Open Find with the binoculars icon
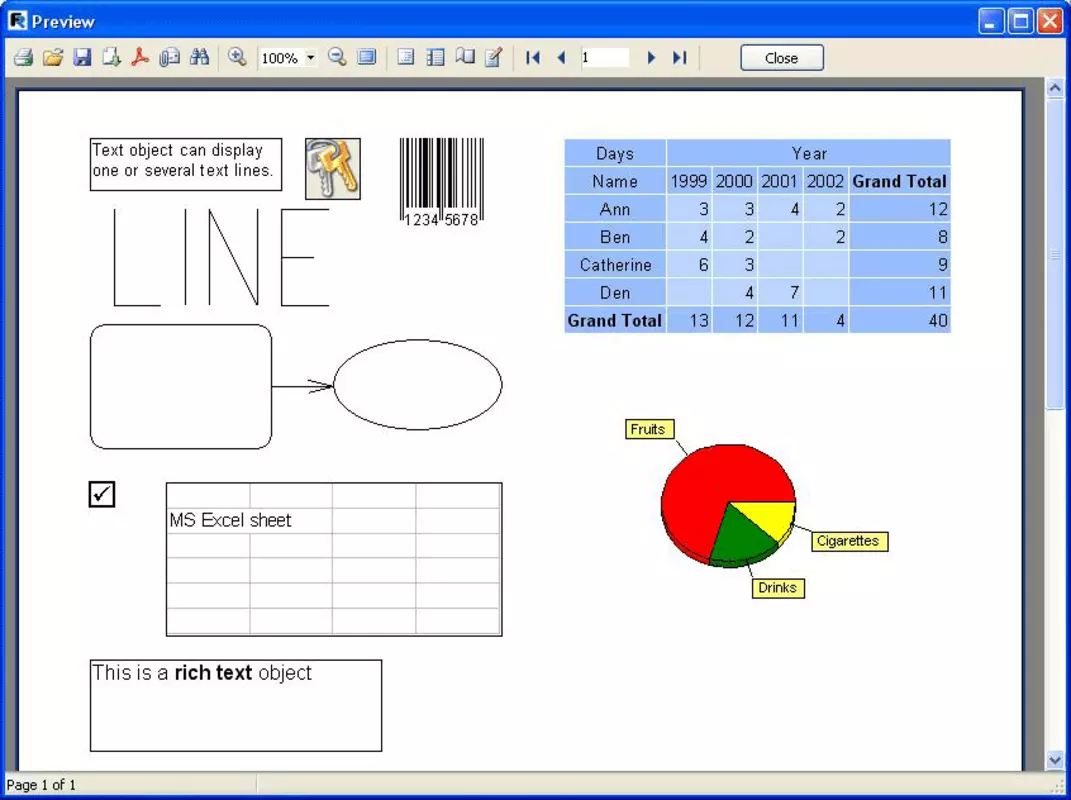1071x800 pixels. coord(199,57)
